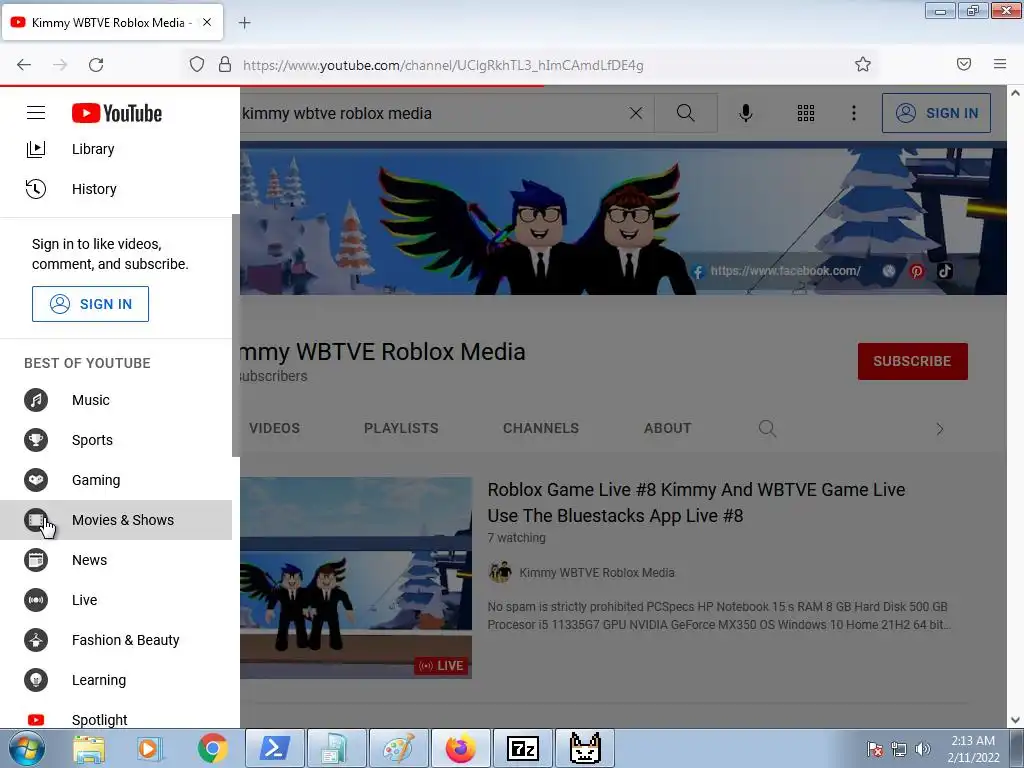Show more channel tabs with right chevron
Screen dimensions: 1024x768
click(940, 429)
